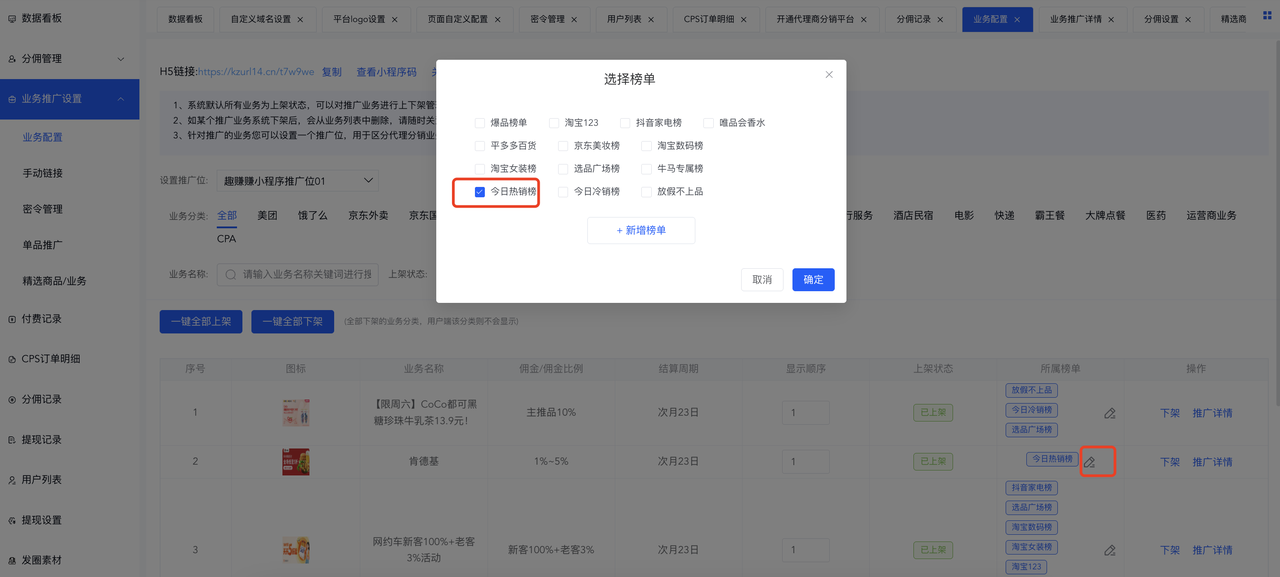
Task: Confirm the selection with 确定 button
Action: tap(813, 280)
